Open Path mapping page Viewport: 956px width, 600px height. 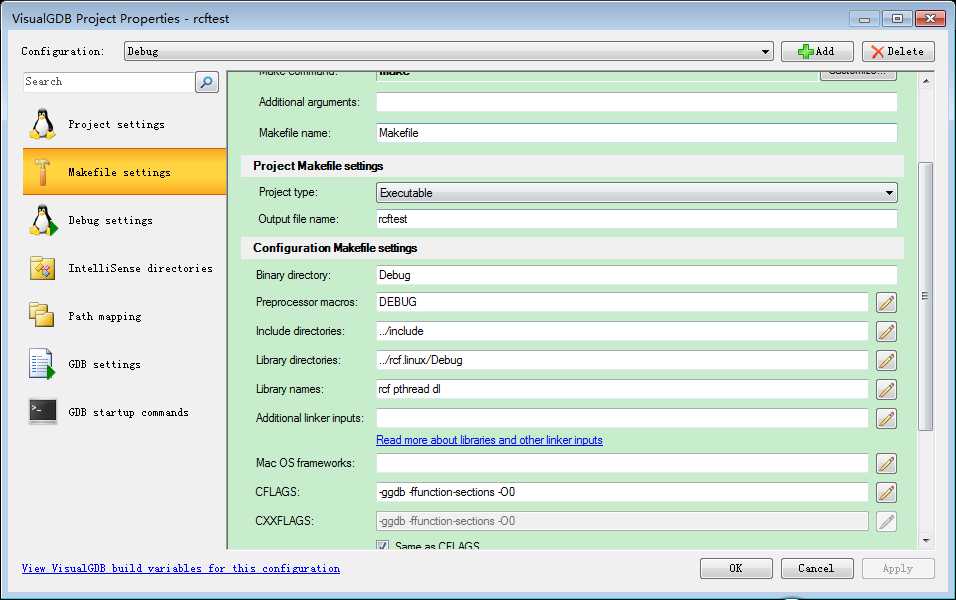point(124,316)
